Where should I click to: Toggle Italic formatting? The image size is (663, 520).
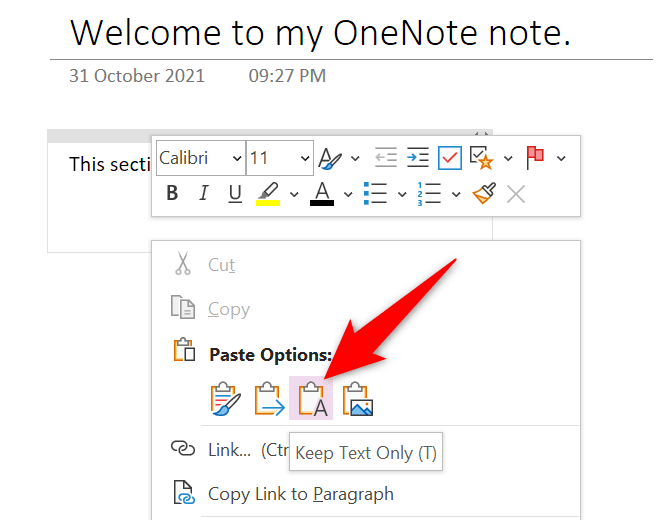pyautogui.click(x=204, y=193)
